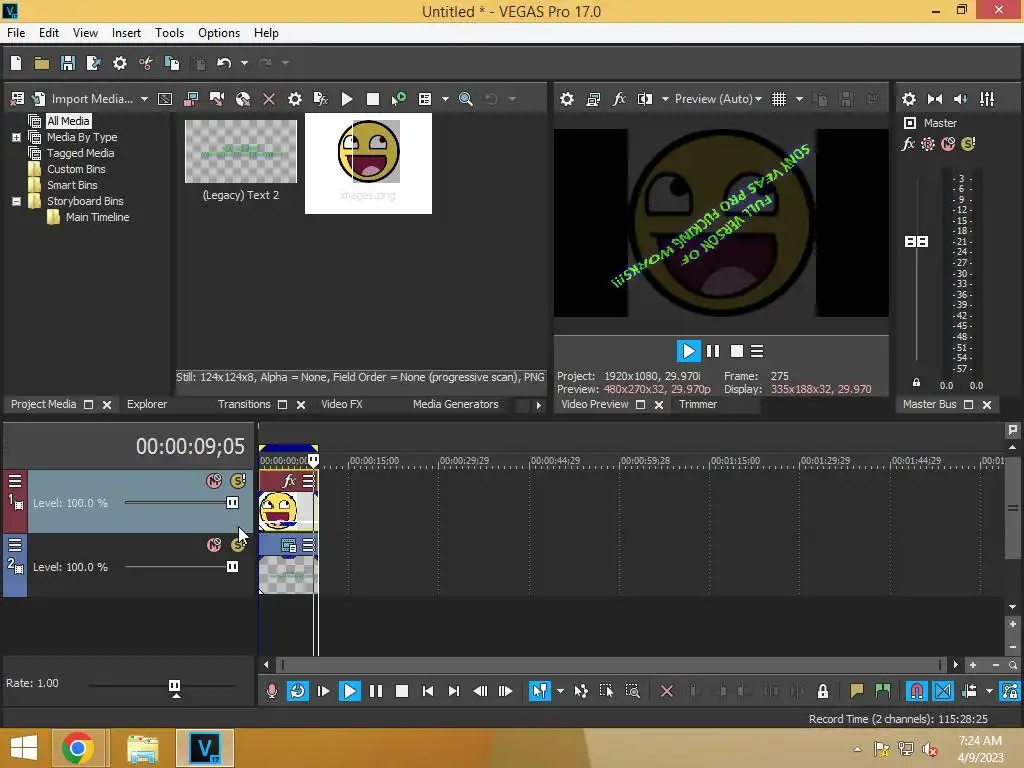Screen dimensions: 1024x768
Task: Open the Insert menu
Action: (x=126, y=33)
